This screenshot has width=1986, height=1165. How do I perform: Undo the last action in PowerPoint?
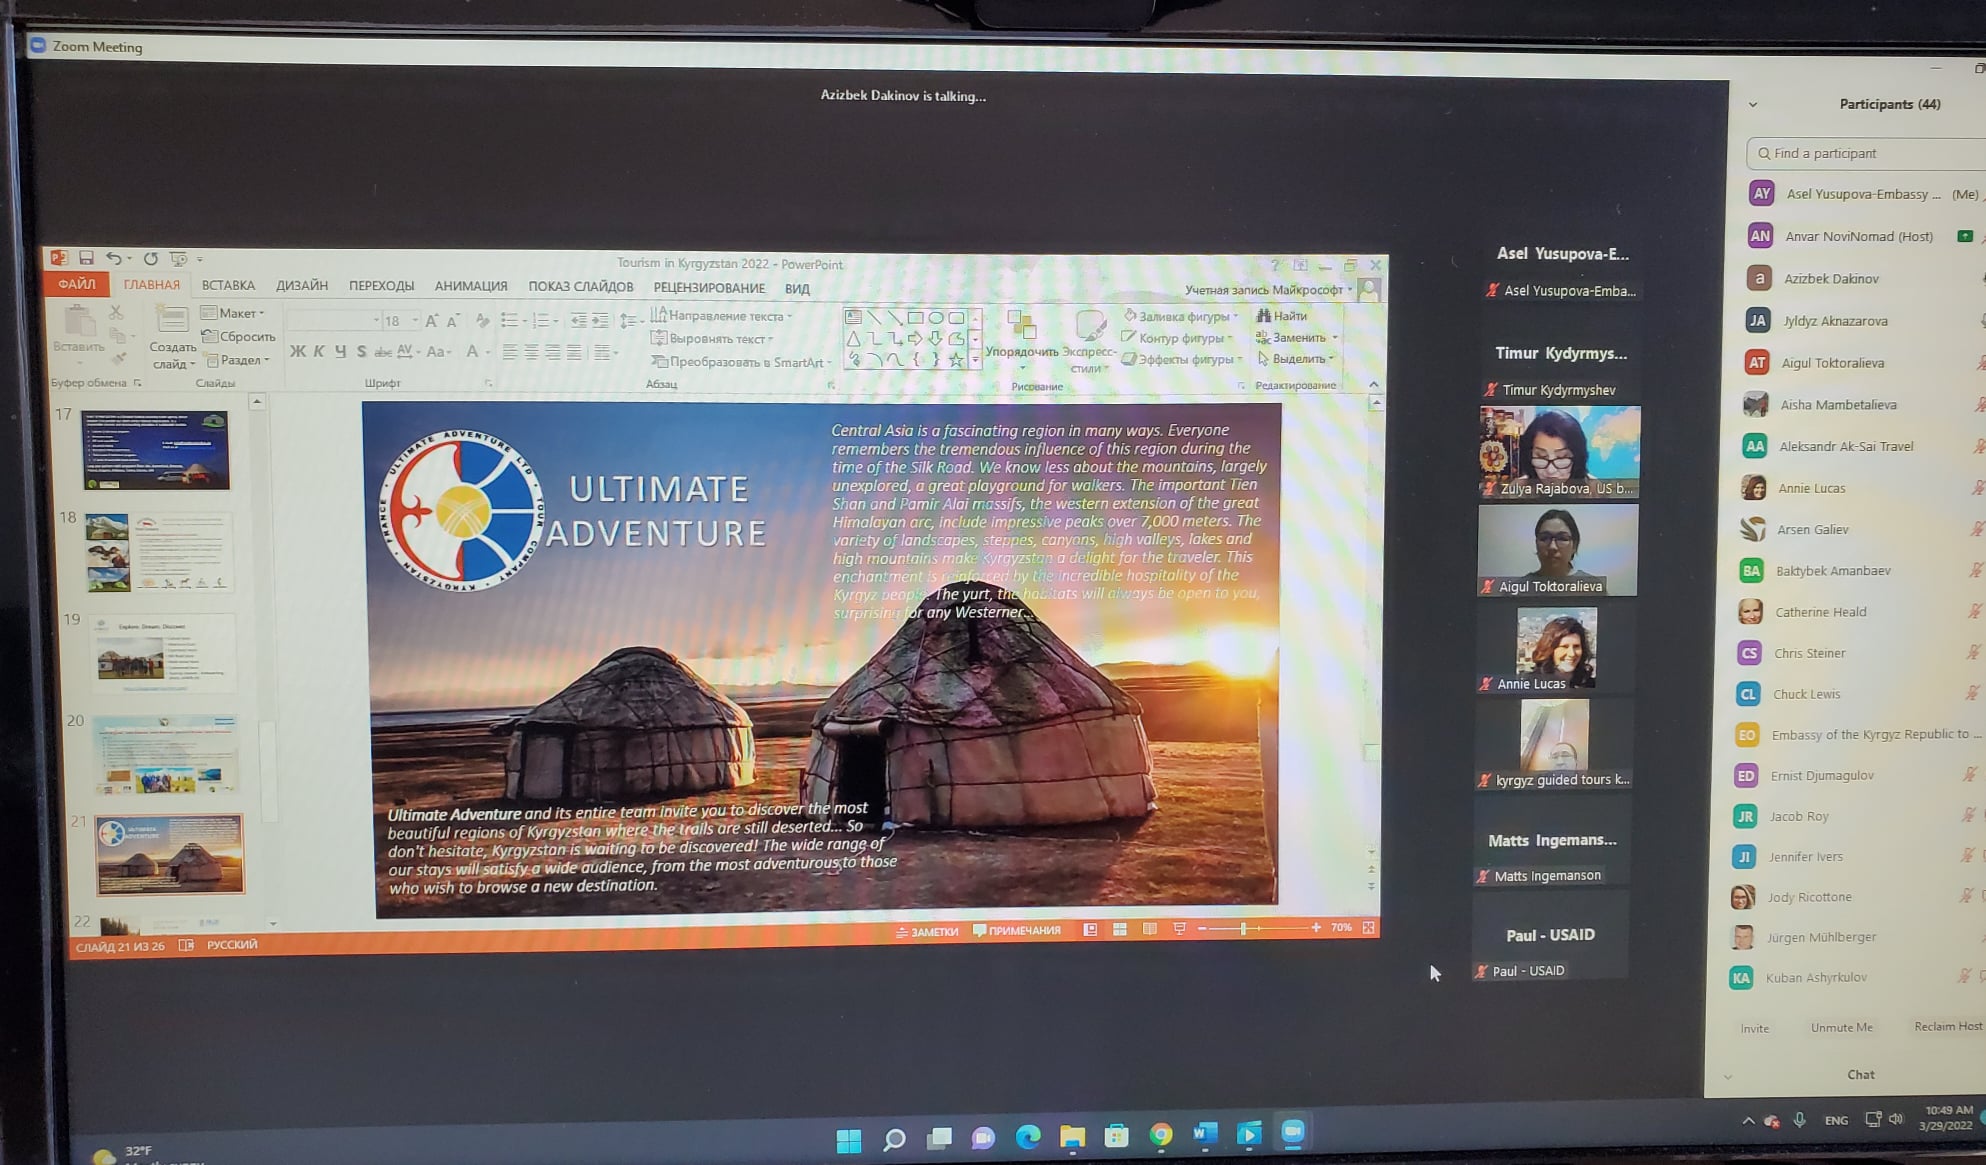[x=114, y=258]
